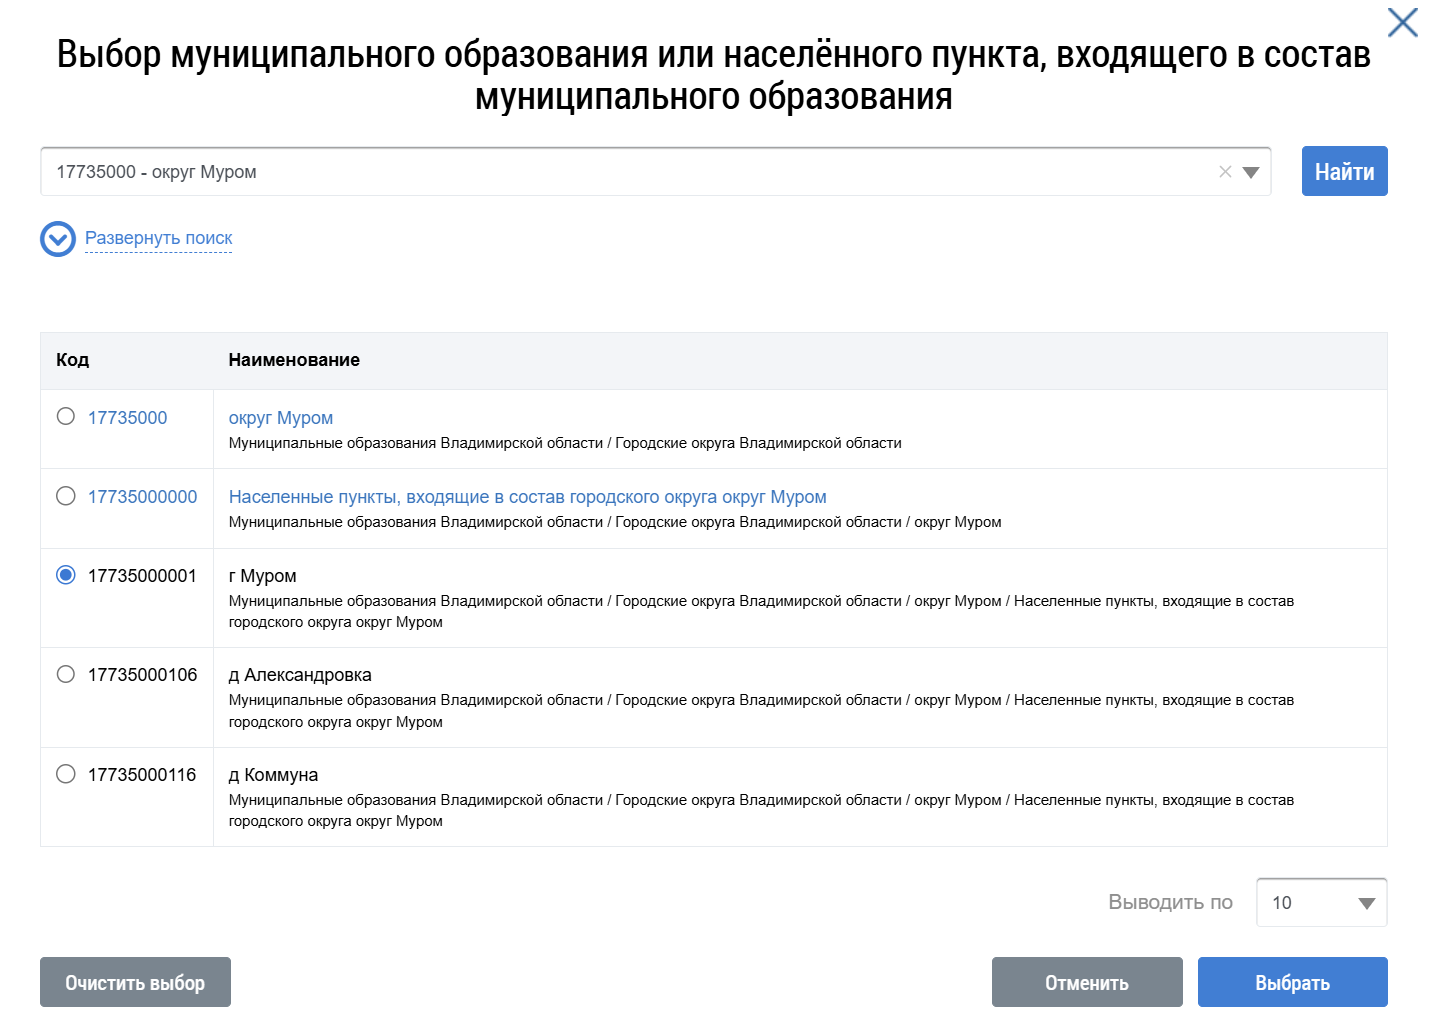The height and width of the screenshot is (1027, 1430).
Task: Close the dialog with the X icon
Action: [x=1401, y=22]
